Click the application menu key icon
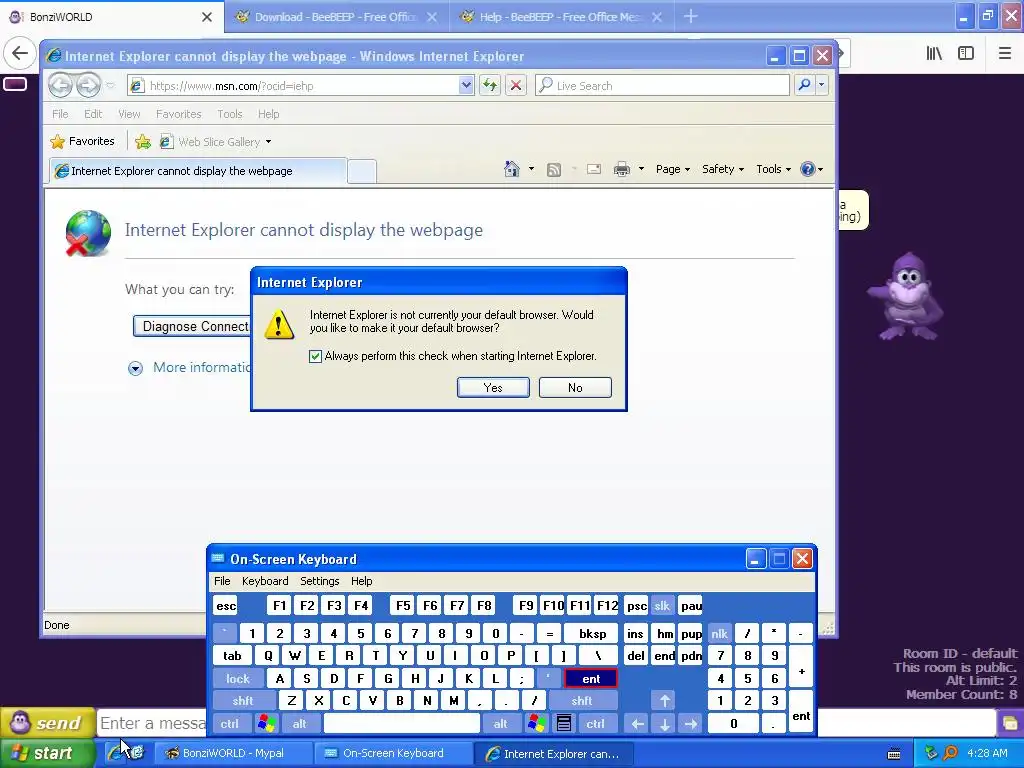1024x768 pixels. (564, 724)
